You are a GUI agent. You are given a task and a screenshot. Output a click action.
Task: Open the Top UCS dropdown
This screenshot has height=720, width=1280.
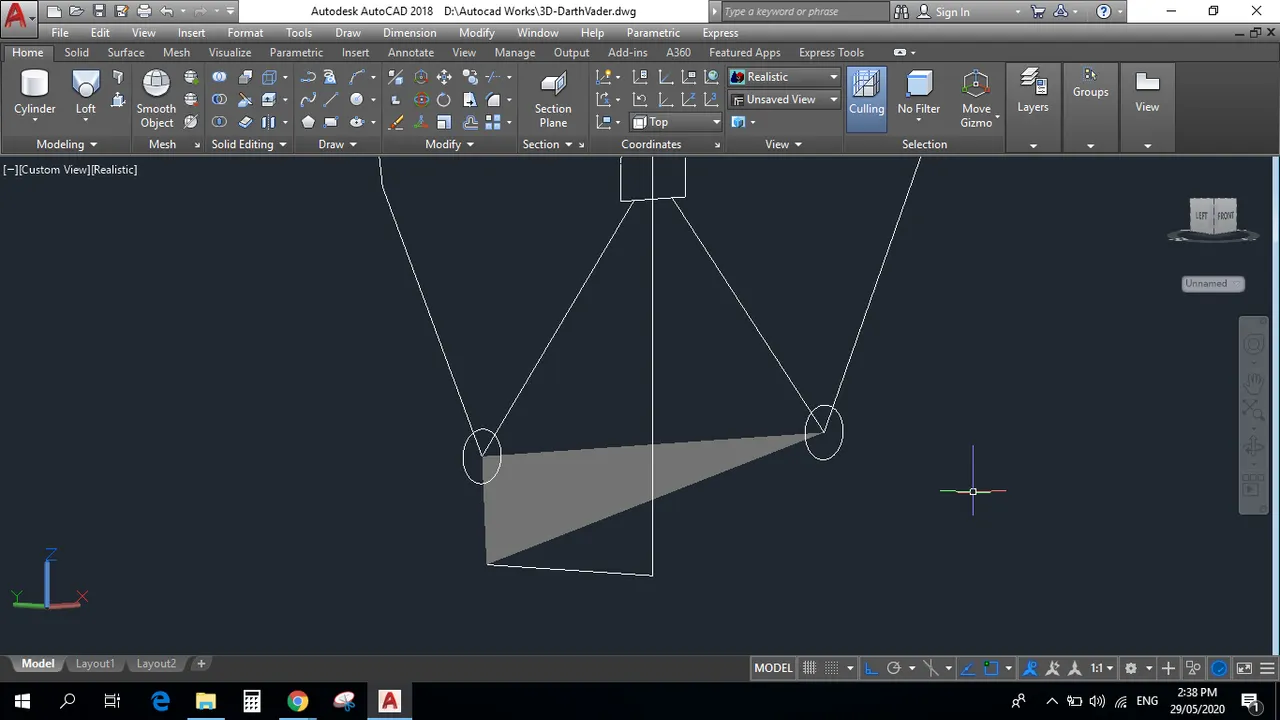coord(676,122)
